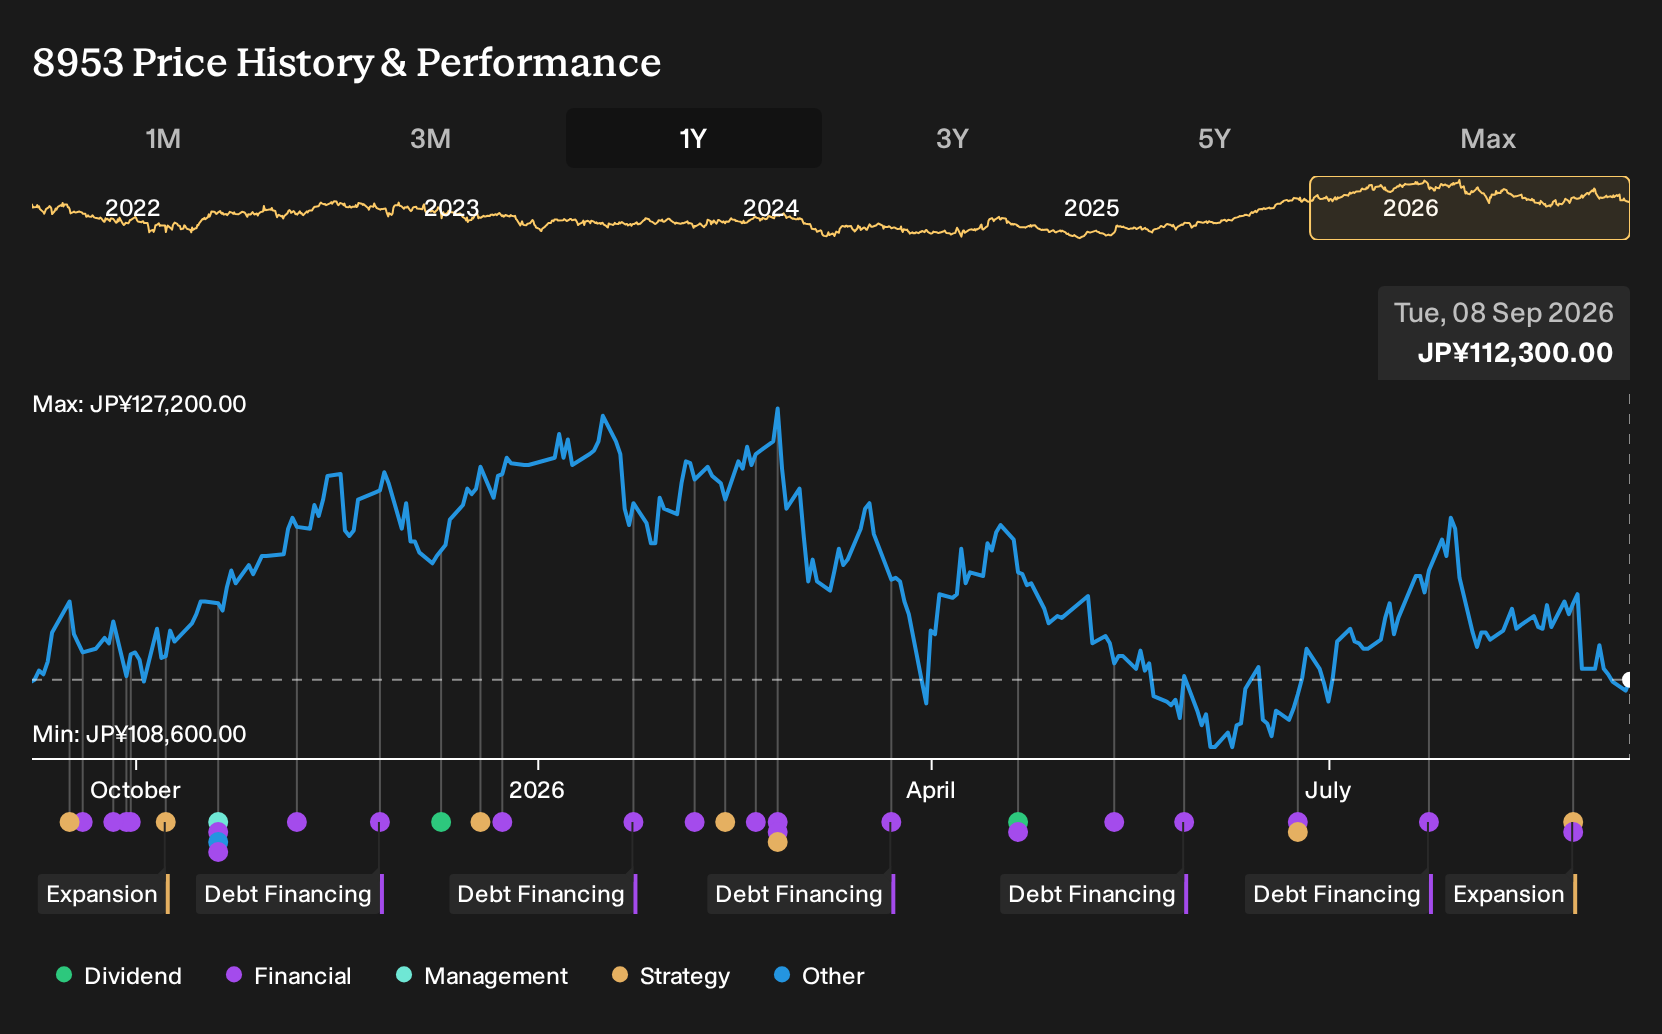Toggle the Other legend filter
The image size is (1662, 1034).
coord(819,976)
